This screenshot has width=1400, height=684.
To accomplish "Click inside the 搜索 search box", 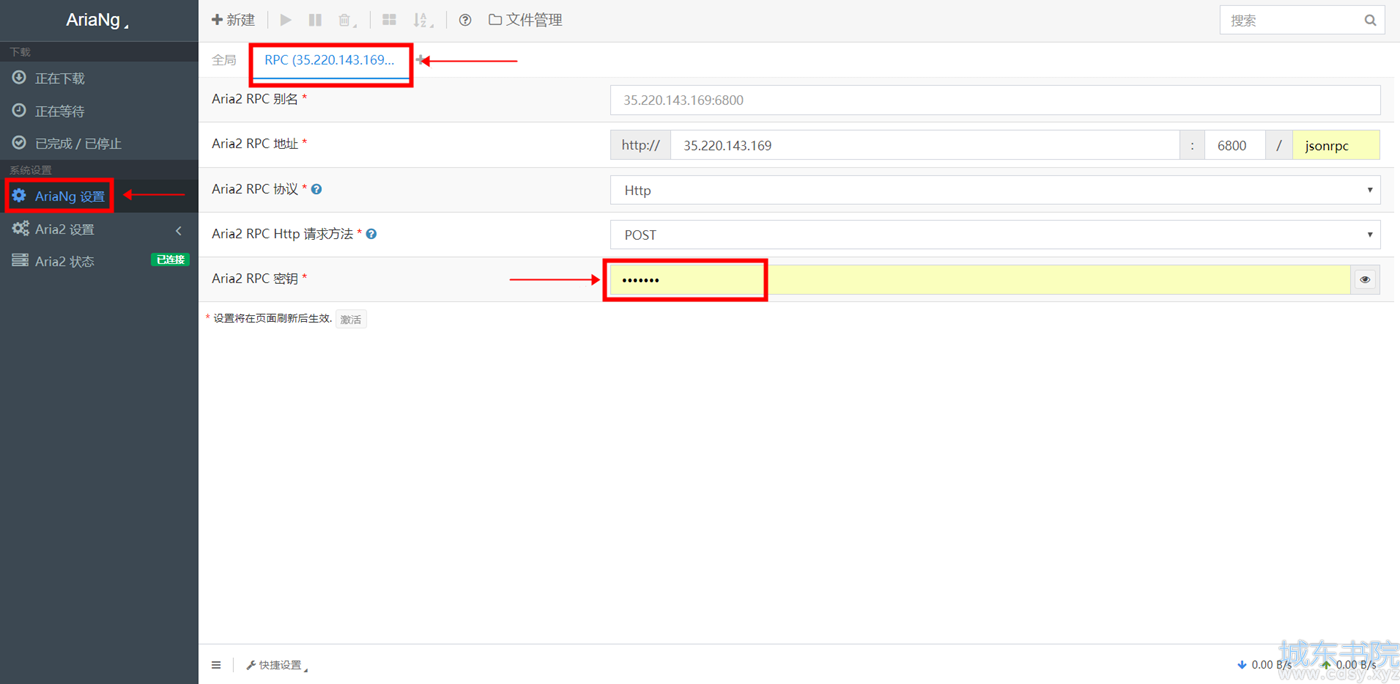I will tap(1290, 20).
